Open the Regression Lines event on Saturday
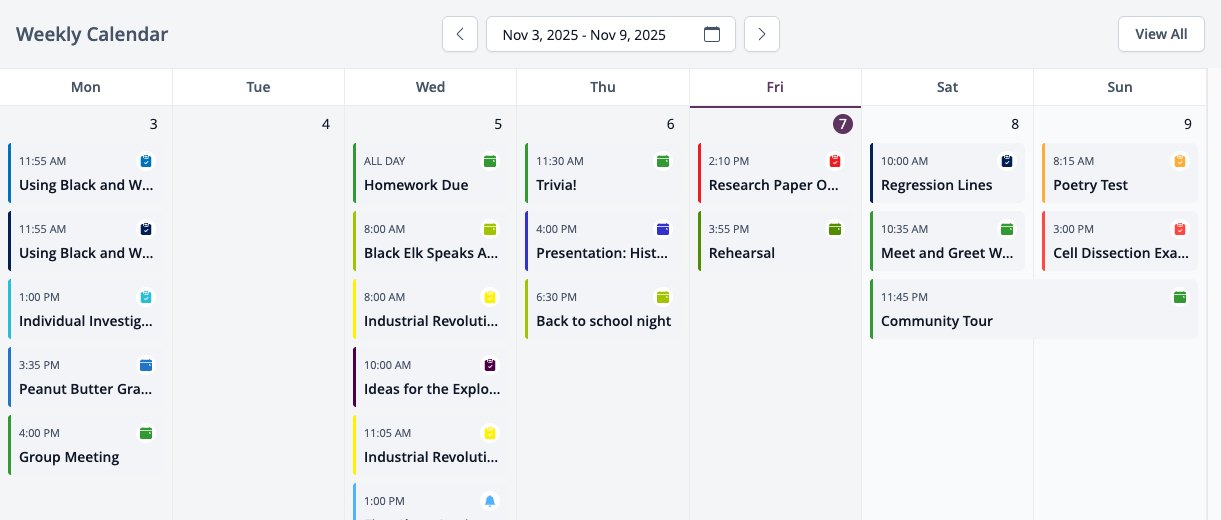 (948, 173)
